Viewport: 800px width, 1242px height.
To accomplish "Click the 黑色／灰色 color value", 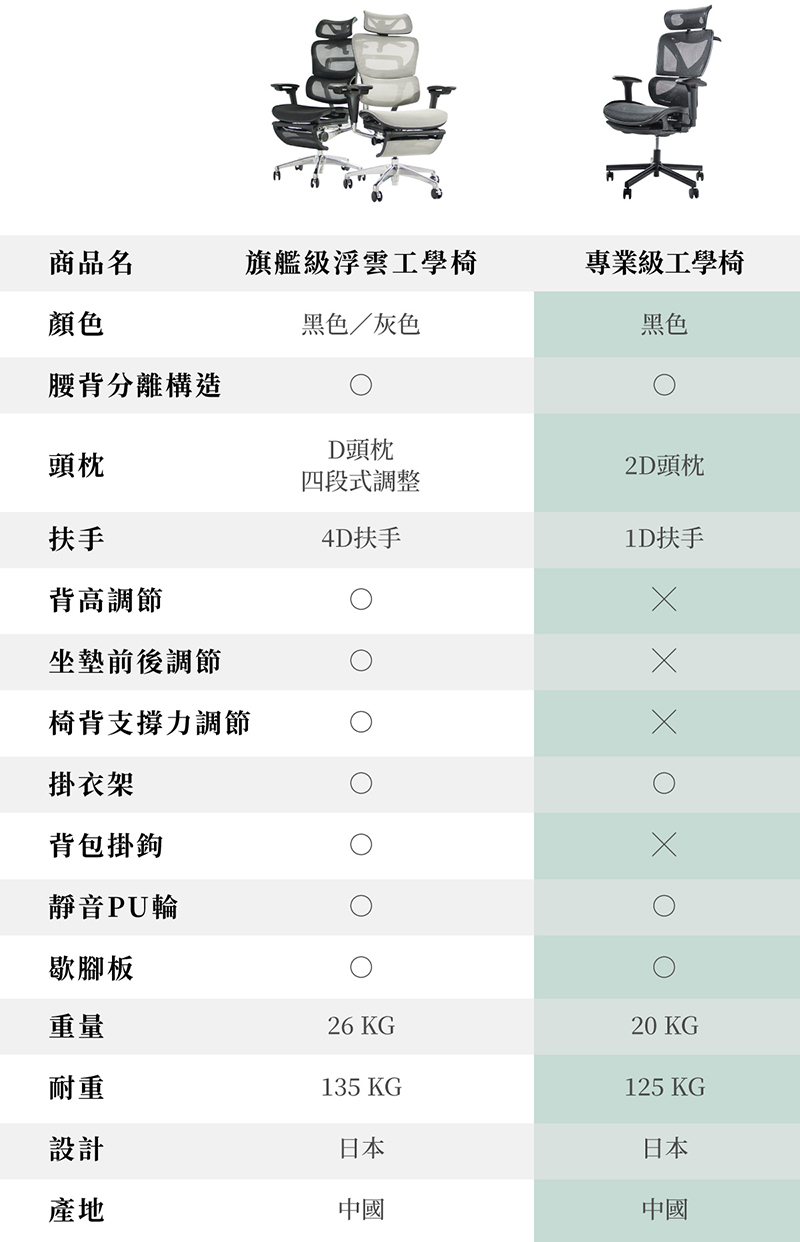I will pos(361,324).
